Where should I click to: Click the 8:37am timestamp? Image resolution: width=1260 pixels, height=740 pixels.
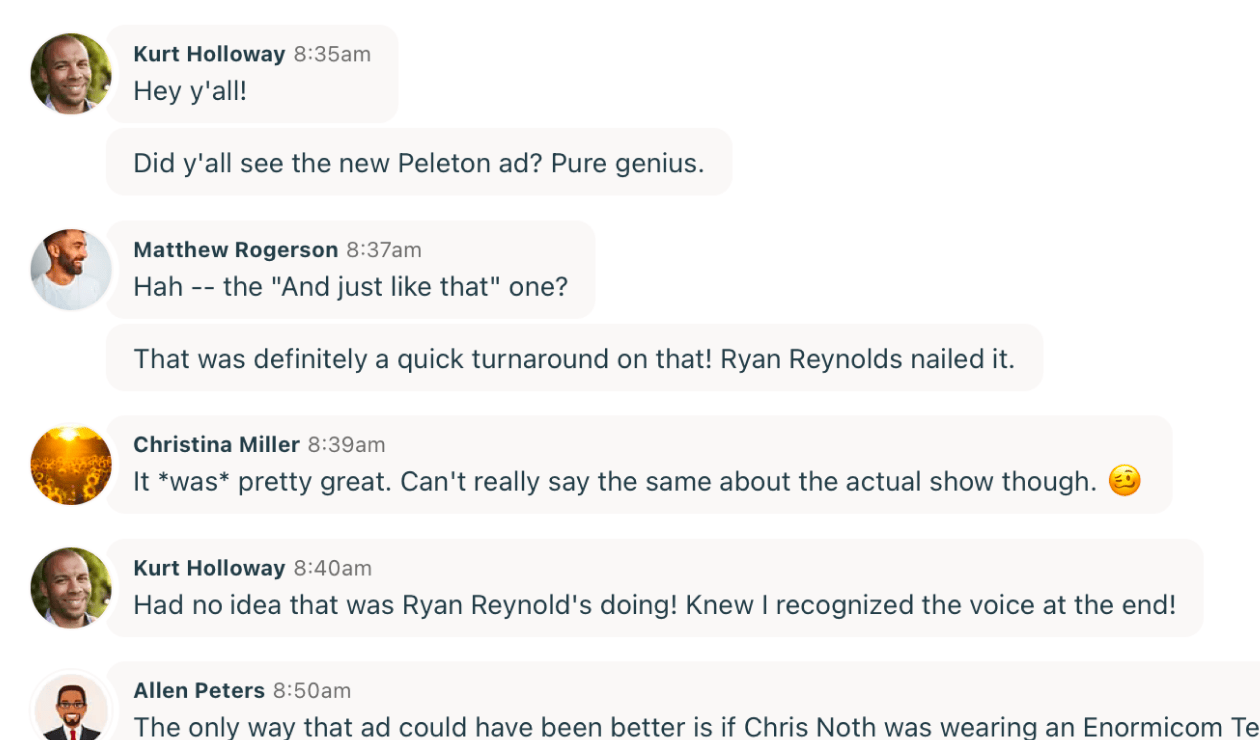(x=384, y=250)
